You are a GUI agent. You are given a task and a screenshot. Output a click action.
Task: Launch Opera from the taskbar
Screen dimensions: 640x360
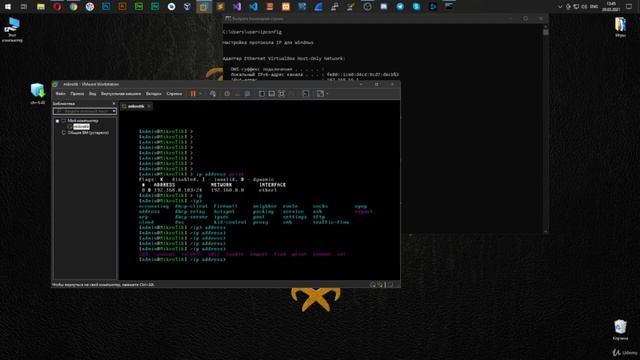57,7
